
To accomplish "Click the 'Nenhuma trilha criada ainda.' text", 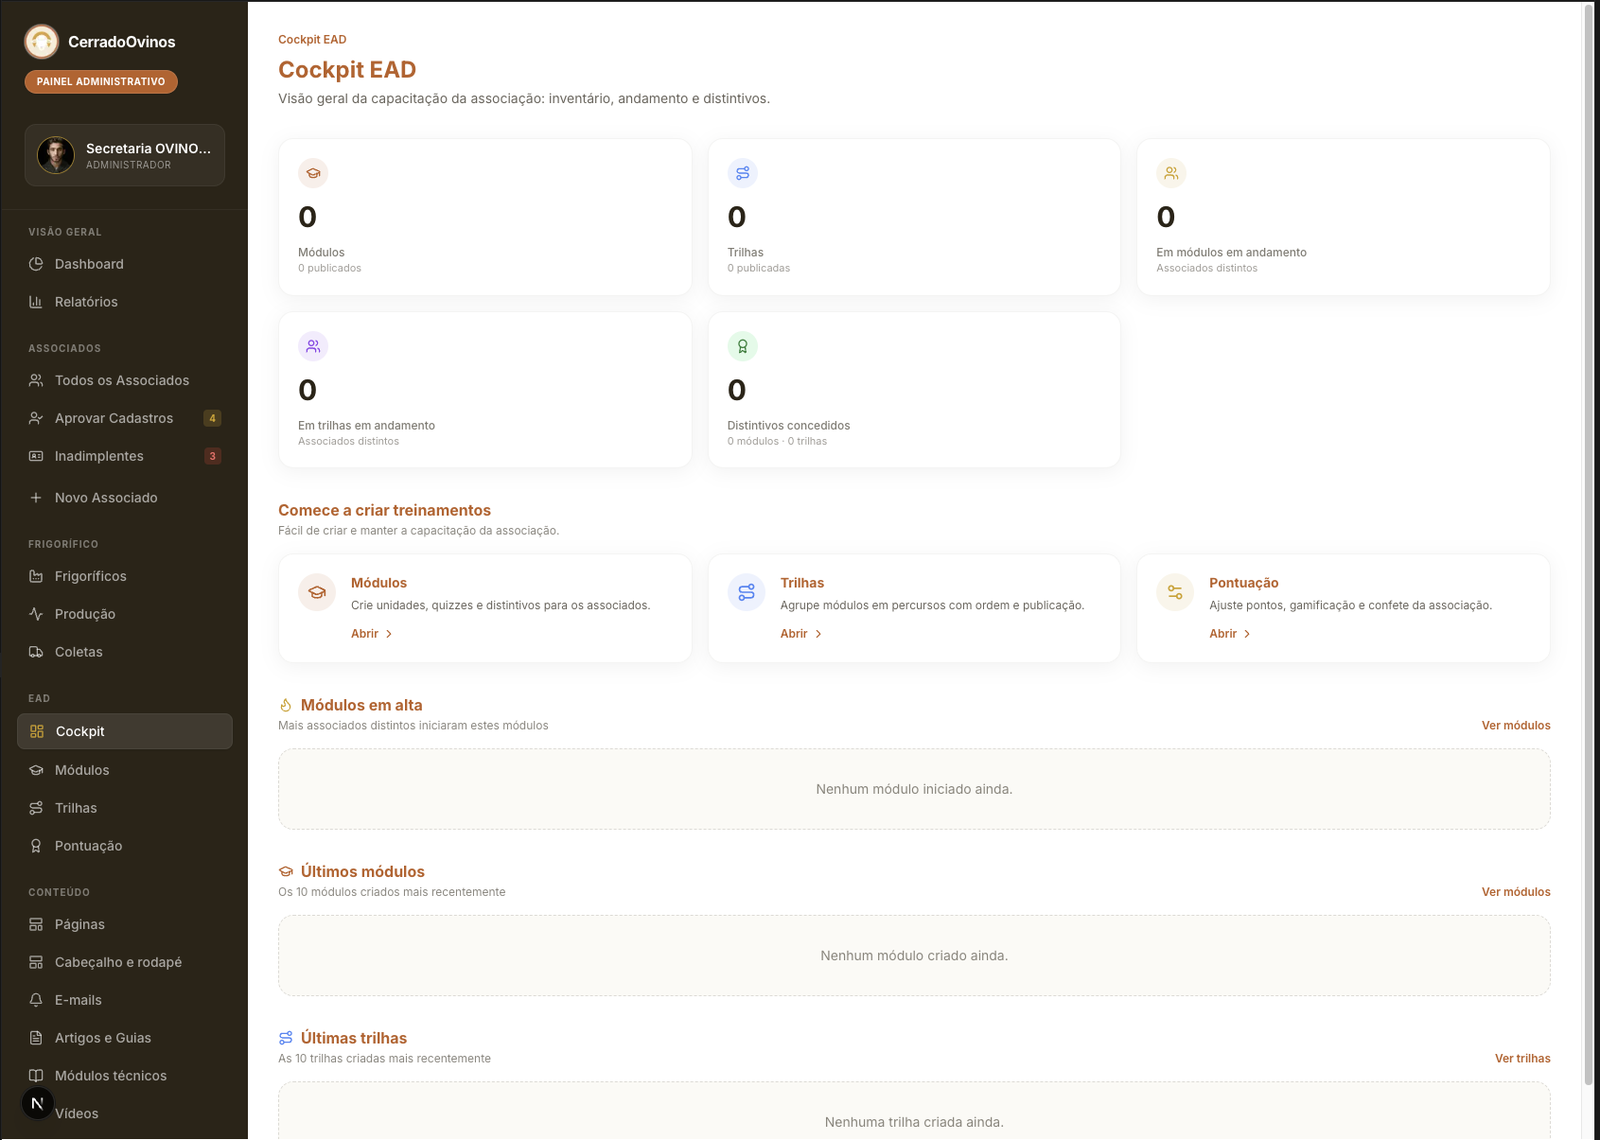I will click(914, 1123).
